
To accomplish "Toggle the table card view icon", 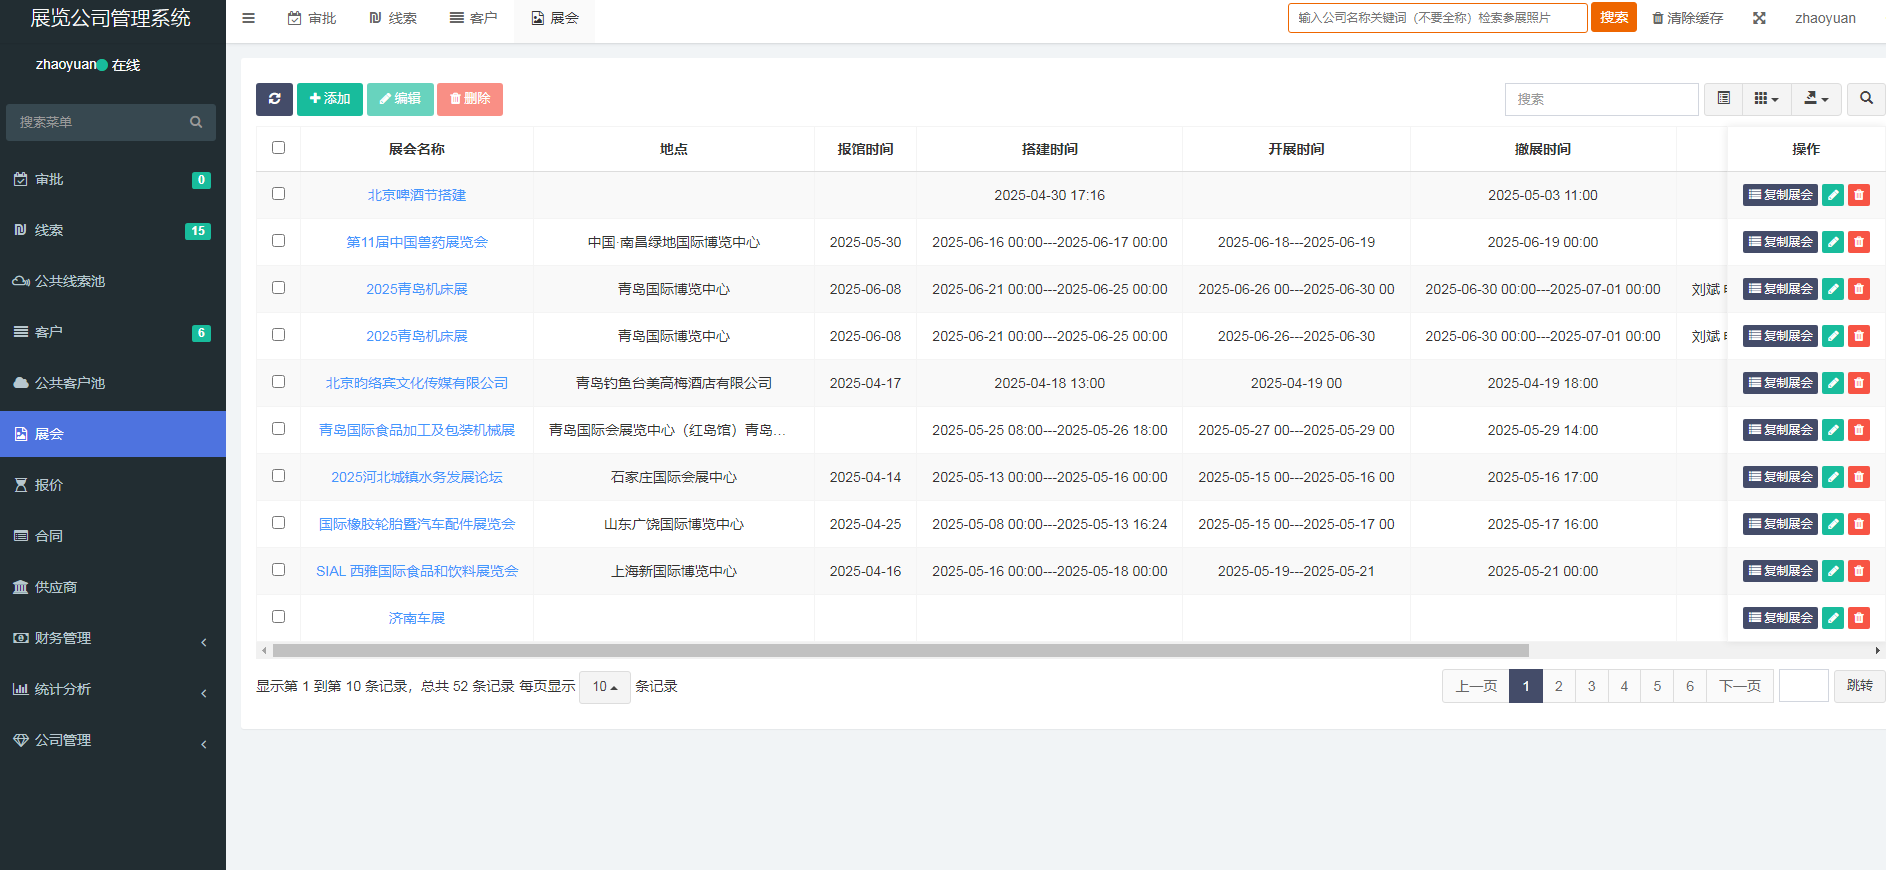I will [x=1723, y=99].
